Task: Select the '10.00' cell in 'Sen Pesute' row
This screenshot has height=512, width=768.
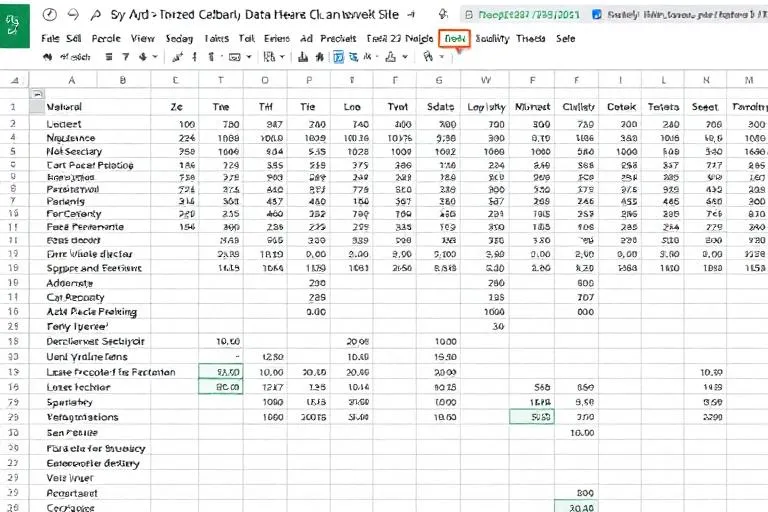Action: pyautogui.click(x=576, y=433)
